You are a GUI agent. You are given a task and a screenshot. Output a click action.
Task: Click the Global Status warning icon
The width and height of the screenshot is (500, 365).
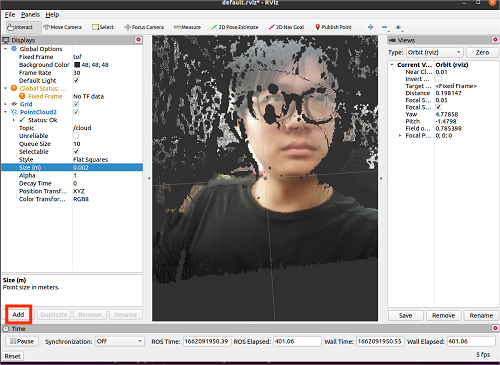pyautogui.click(x=14, y=88)
